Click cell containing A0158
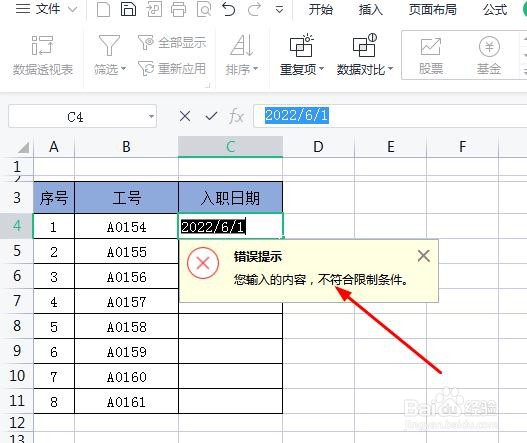The height and width of the screenshot is (443, 527). click(126, 326)
